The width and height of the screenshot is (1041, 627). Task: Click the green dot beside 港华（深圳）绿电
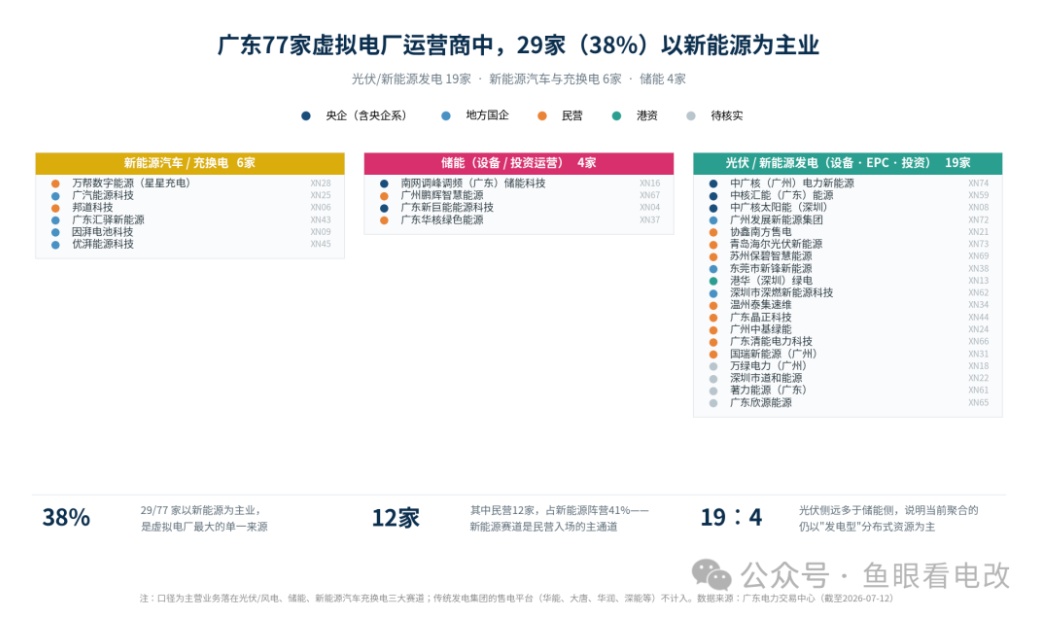pos(713,281)
